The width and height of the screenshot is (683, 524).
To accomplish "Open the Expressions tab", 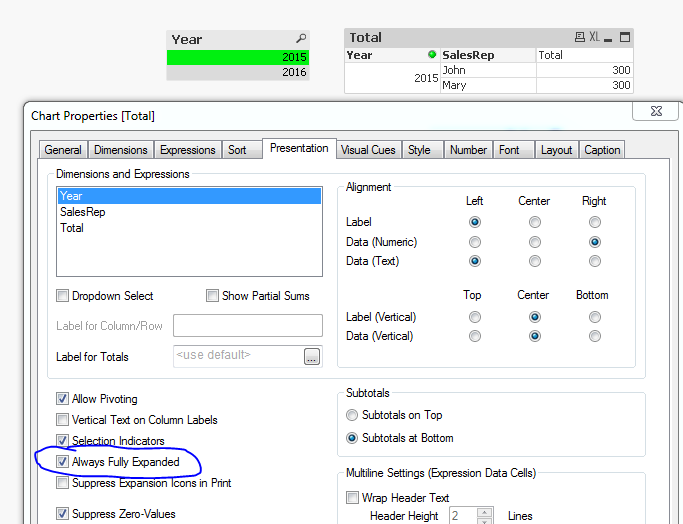I will point(188,150).
